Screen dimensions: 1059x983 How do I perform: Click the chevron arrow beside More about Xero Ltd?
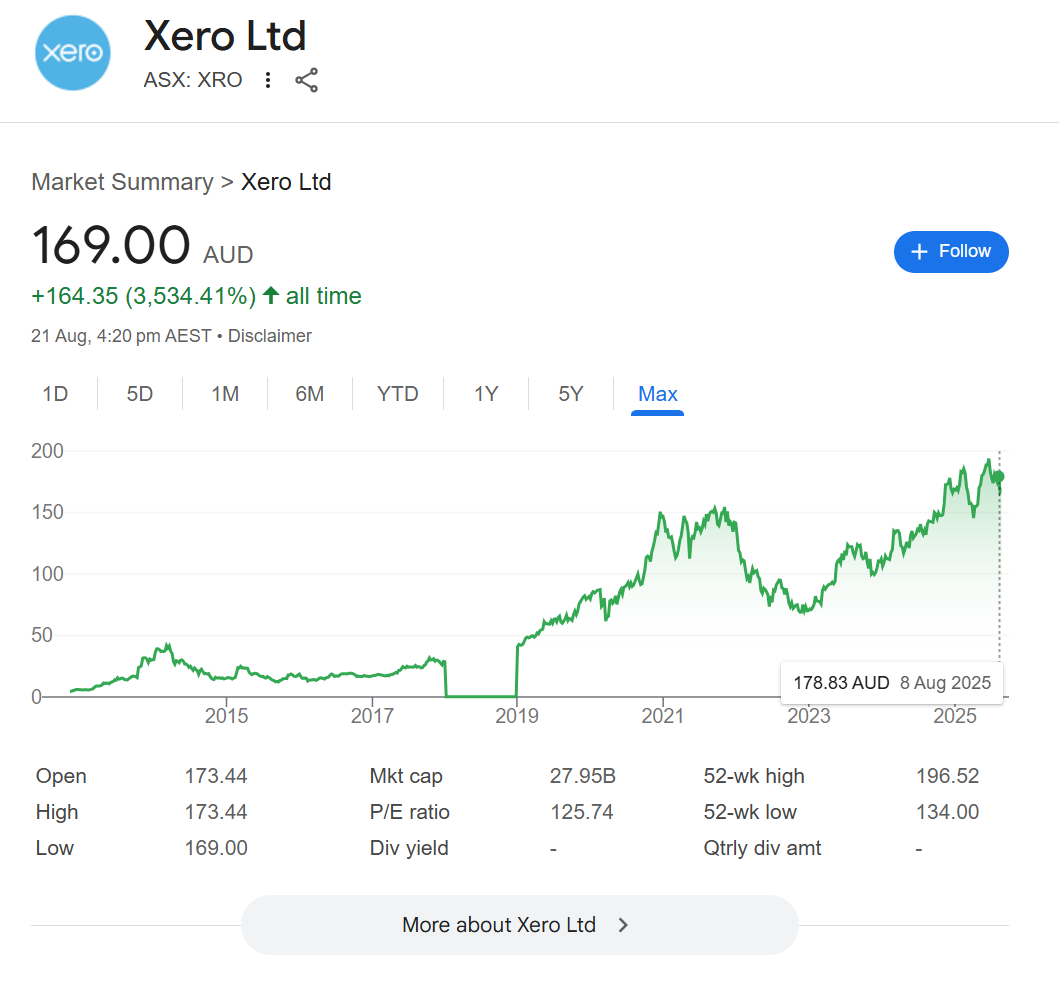pyautogui.click(x=623, y=925)
